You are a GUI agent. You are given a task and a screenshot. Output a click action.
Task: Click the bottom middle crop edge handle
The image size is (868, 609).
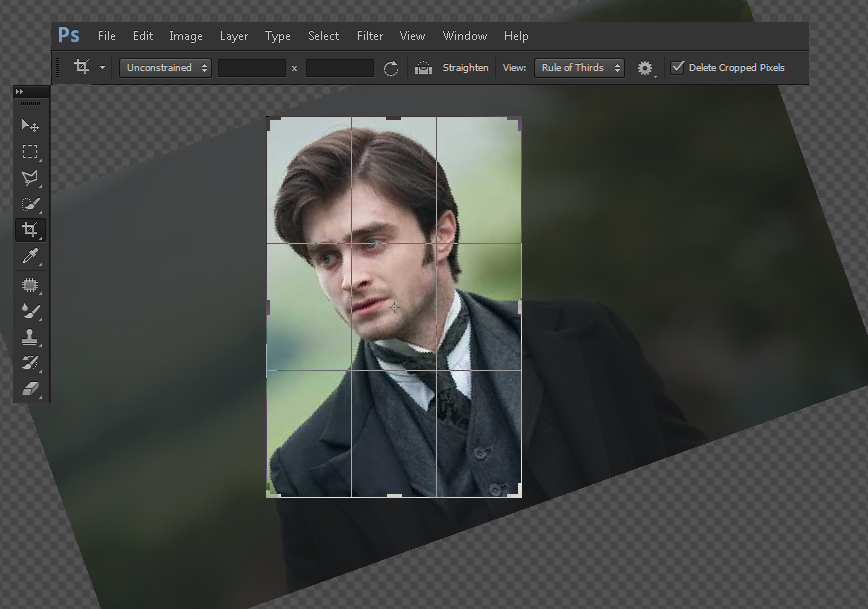coord(394,496)
